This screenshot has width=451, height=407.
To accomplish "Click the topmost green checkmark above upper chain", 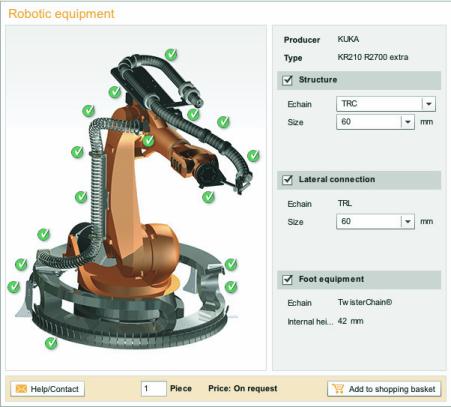I will point(171,54).
